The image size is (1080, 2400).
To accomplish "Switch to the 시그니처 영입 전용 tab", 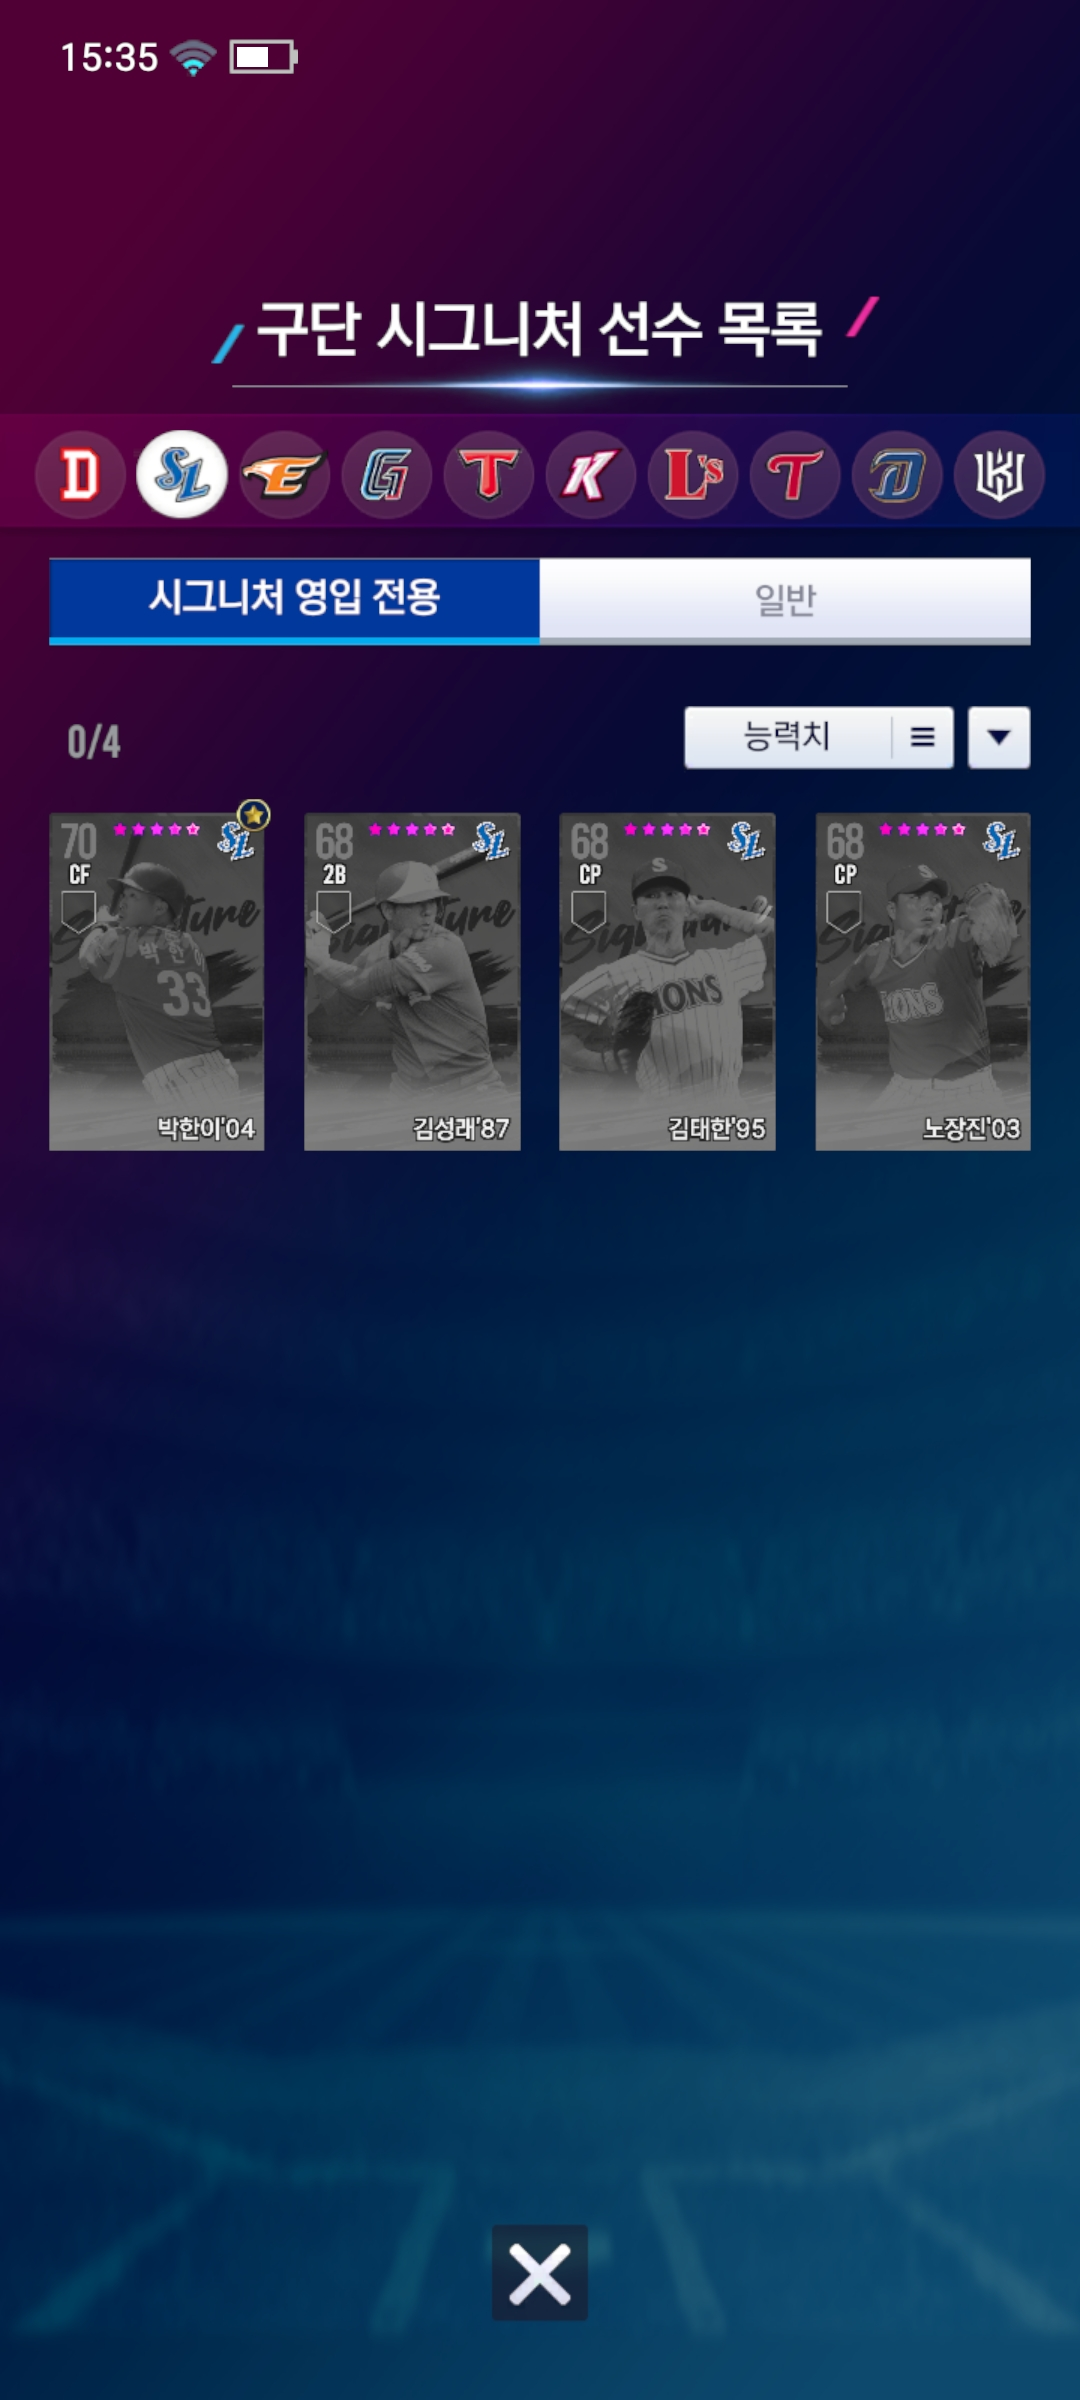I will [294, 600].
